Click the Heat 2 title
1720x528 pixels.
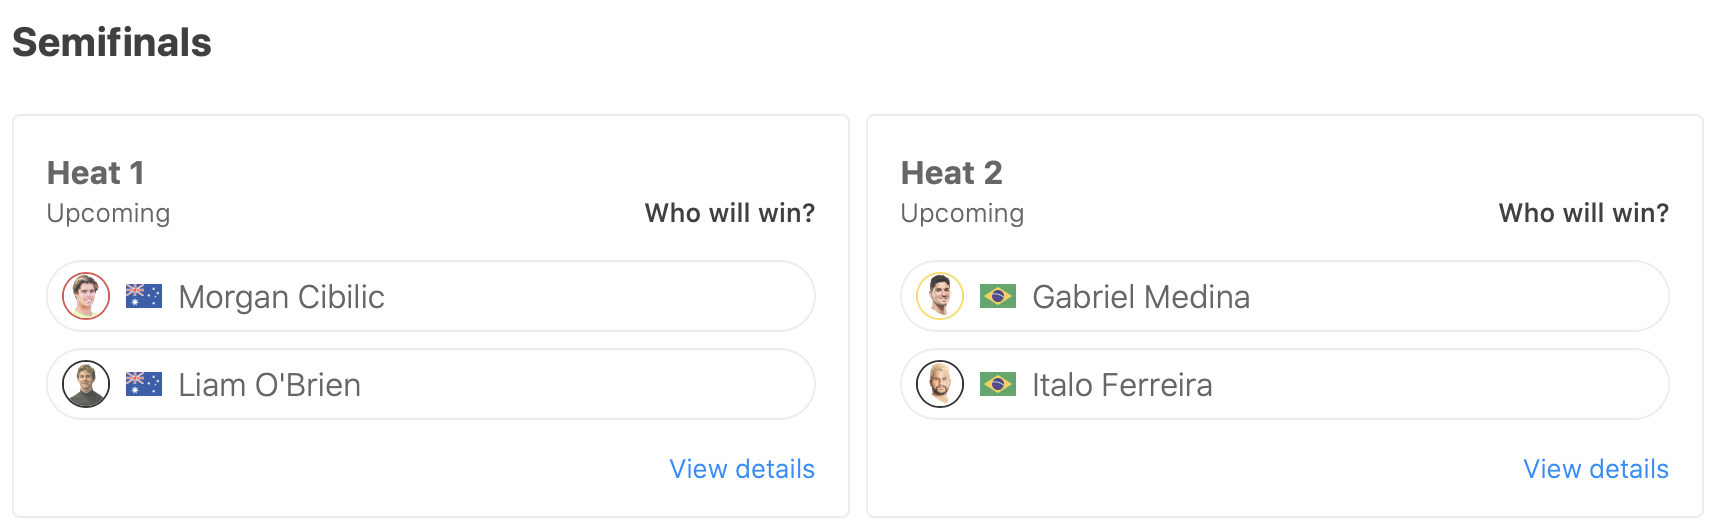pyautogui.click(x=951, y=173)
